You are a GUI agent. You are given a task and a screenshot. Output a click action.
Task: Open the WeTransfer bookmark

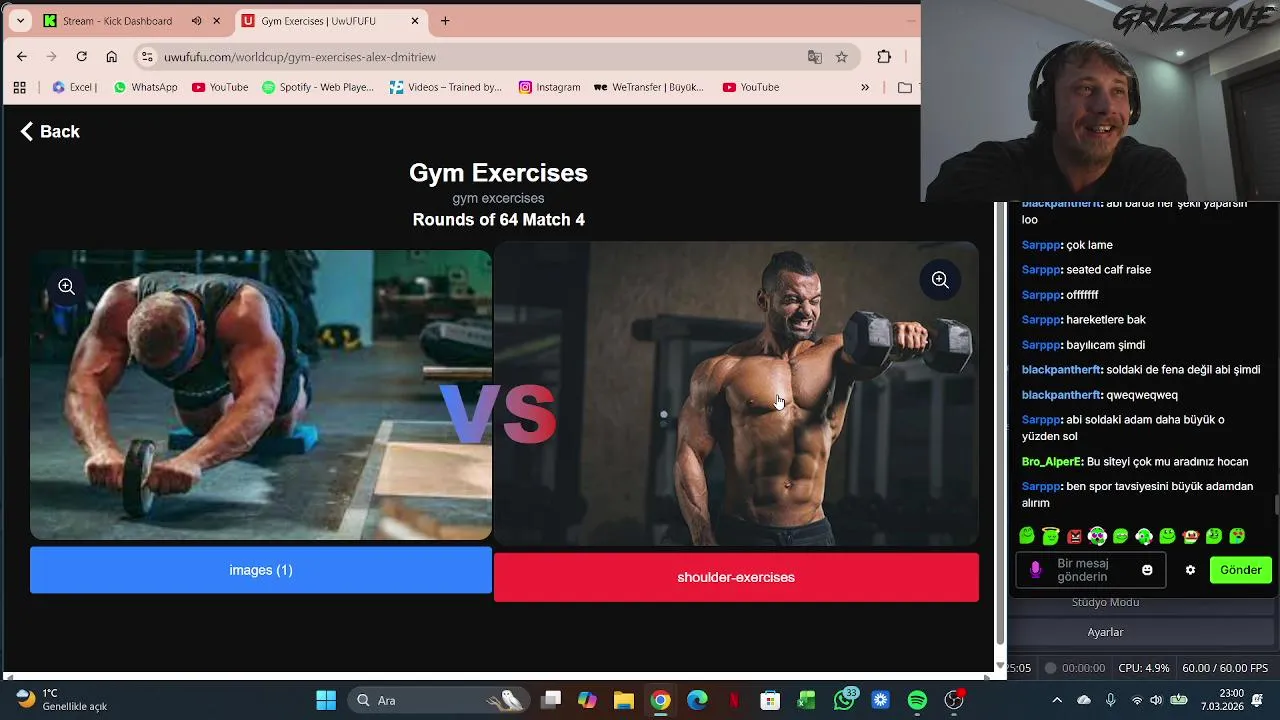coord(650,87)
